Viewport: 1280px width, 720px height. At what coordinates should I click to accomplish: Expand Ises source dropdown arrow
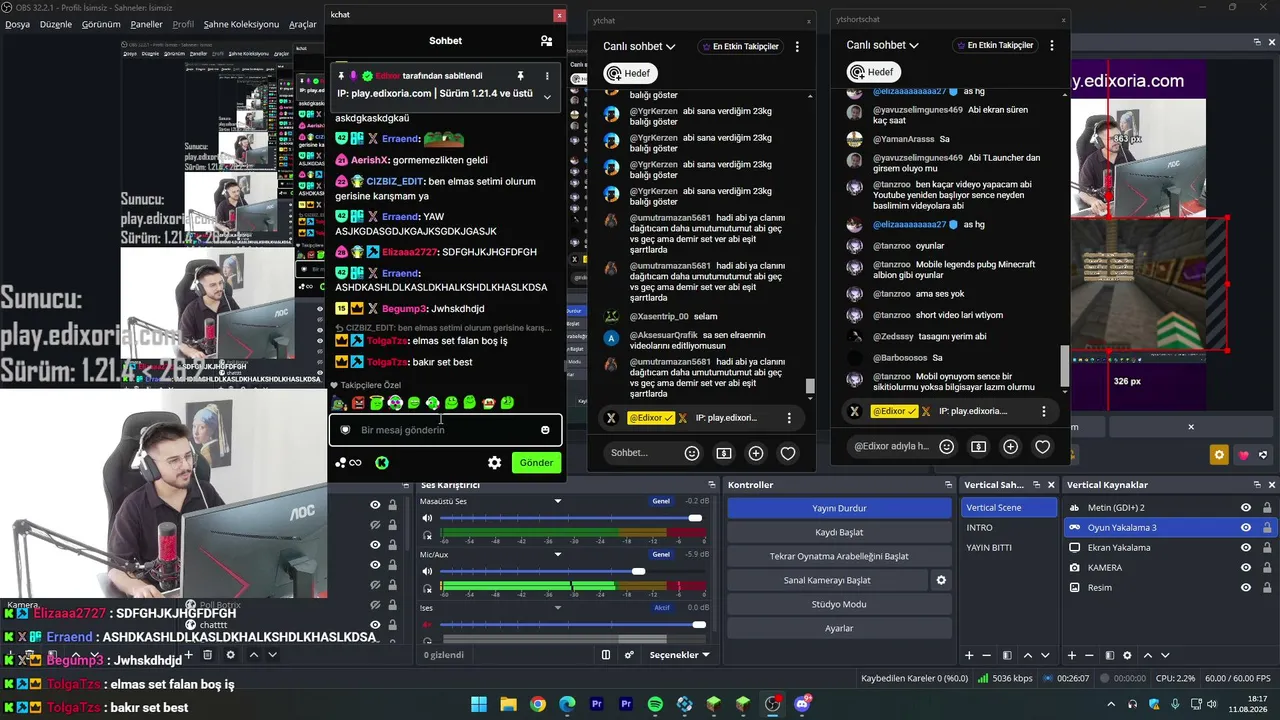click(x=558, y=607)
